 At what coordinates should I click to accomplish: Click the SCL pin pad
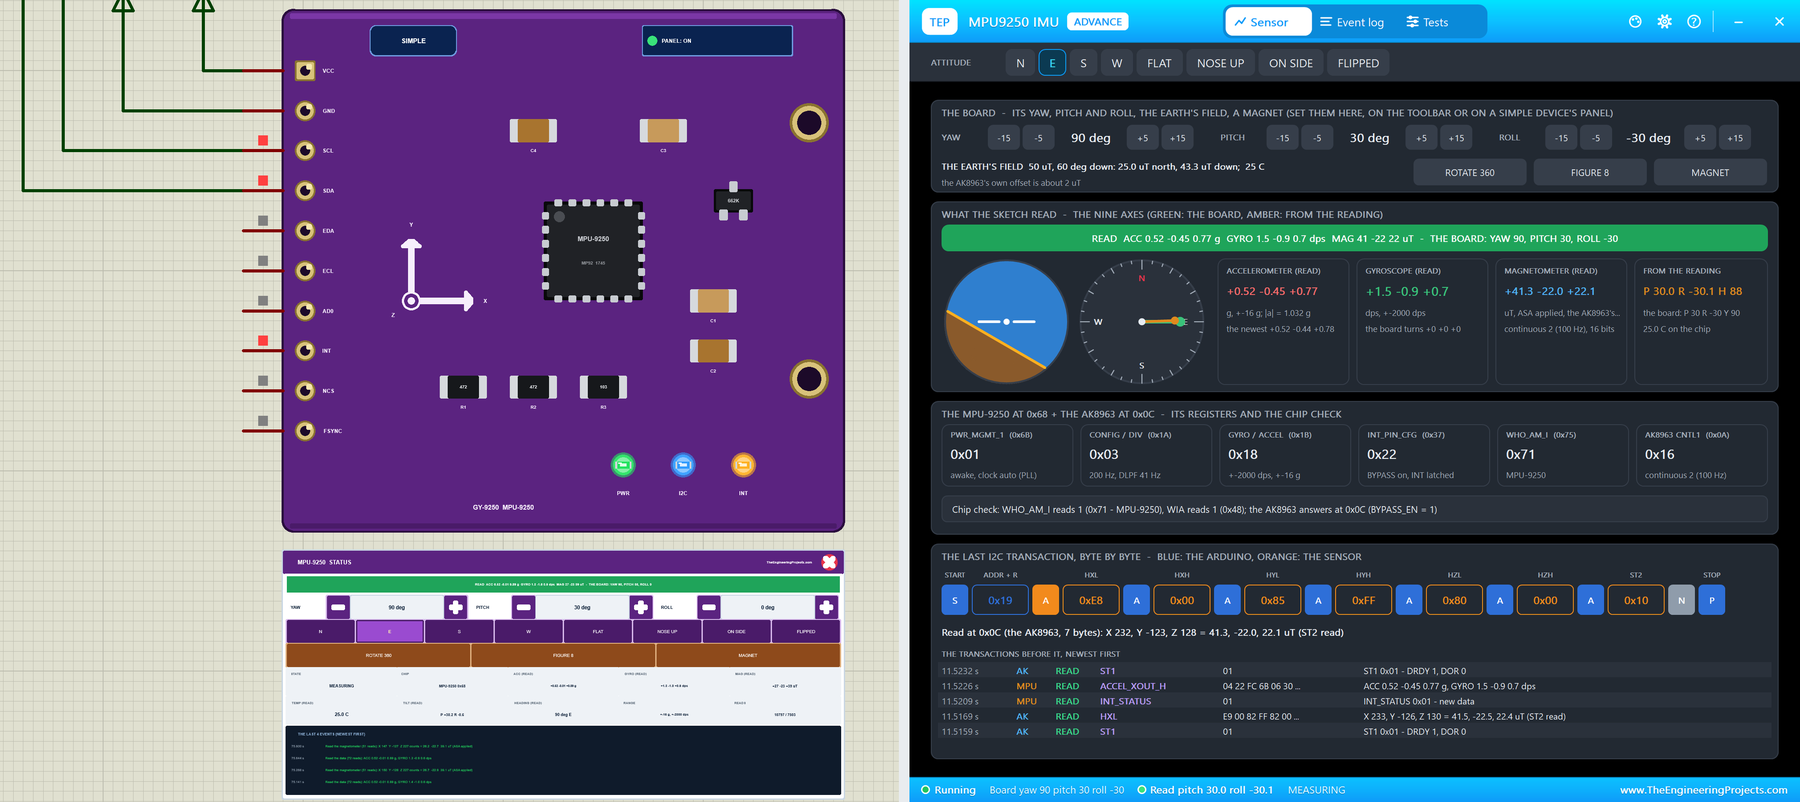(x=305, y=150)
